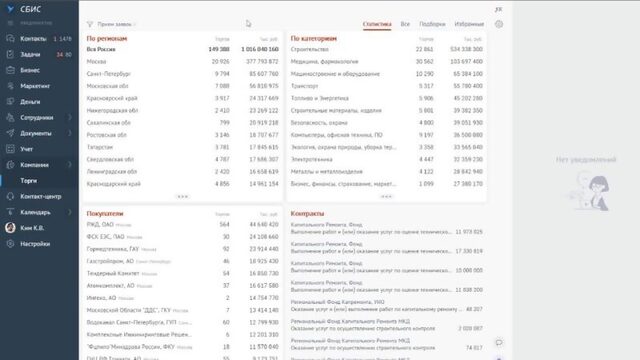Switch to the Все tab
Viewport: 640px width, 360px height.
pos(405,24)
